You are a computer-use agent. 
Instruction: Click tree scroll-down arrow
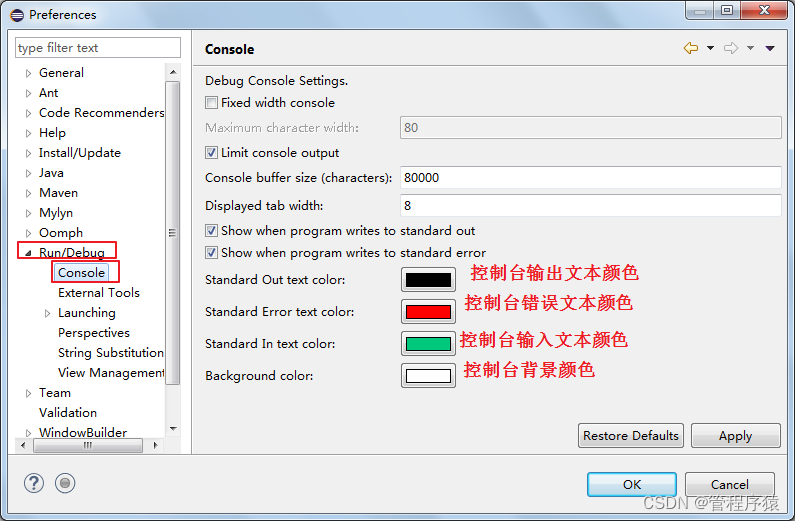coord(173,429)
